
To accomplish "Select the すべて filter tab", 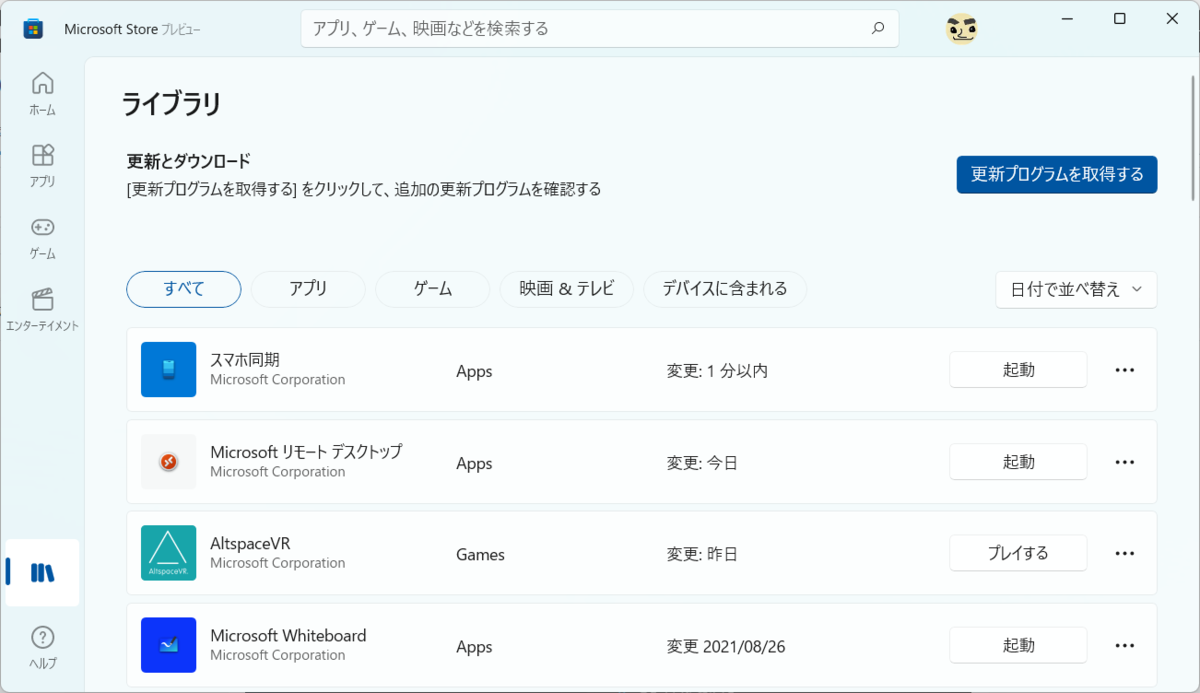I will (x=184, y=289).
